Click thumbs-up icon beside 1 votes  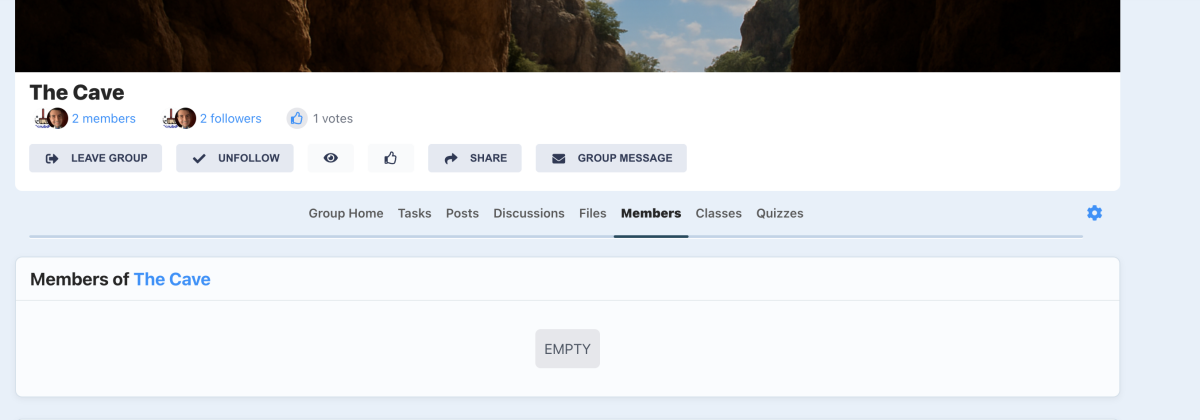tap(297, 118)
